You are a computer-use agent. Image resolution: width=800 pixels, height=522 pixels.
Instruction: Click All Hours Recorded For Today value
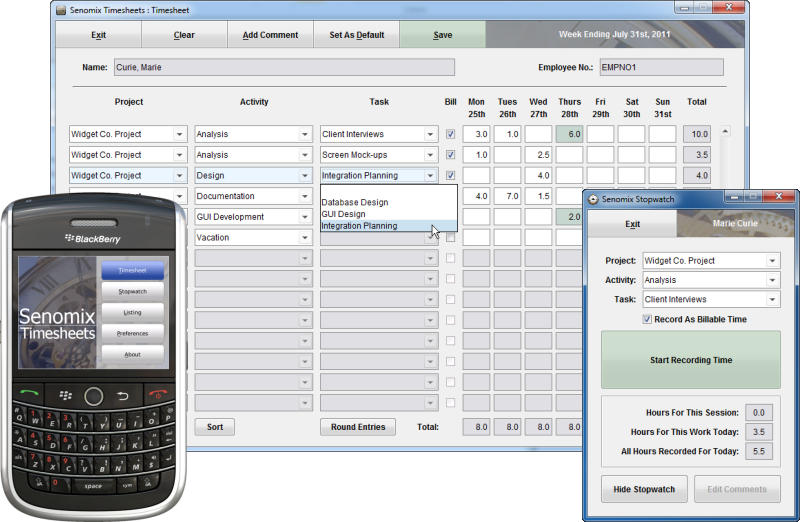click(x=759, y=451)
